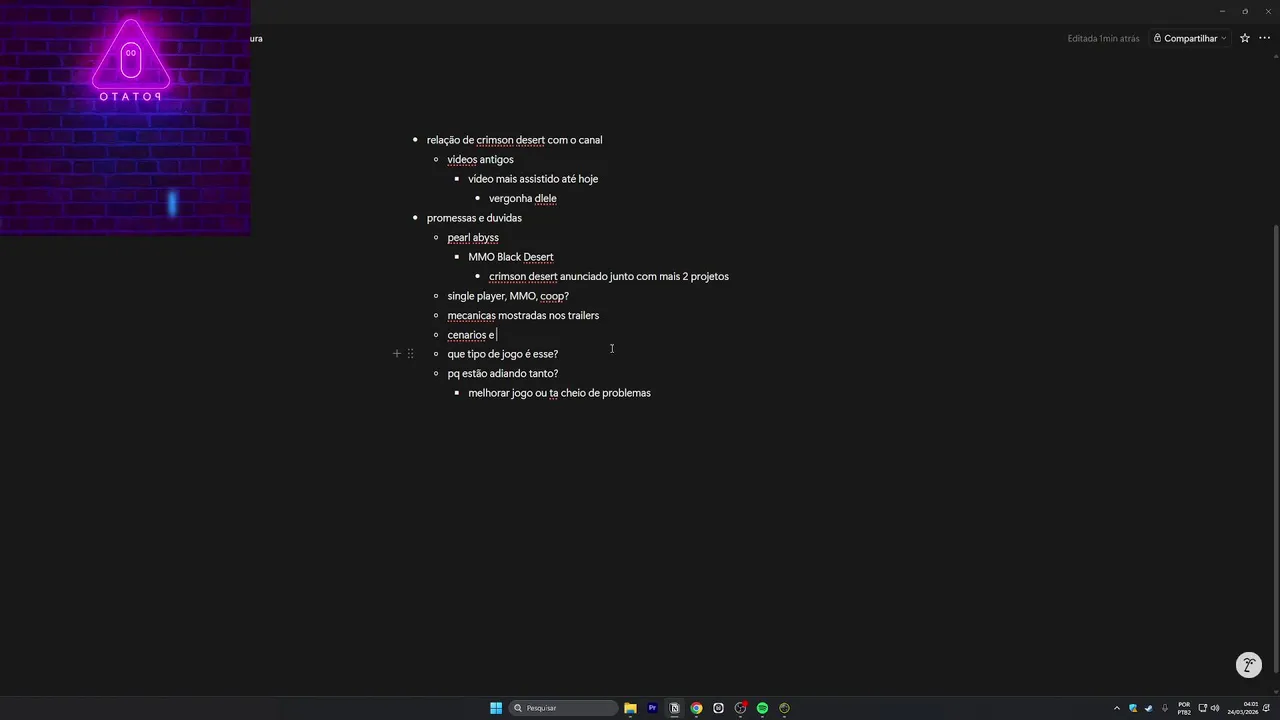Image resolution: width=1280 pixels, height=720 pixels.
Task: Open Spotify from taskbar
Action: click(762, 708)
